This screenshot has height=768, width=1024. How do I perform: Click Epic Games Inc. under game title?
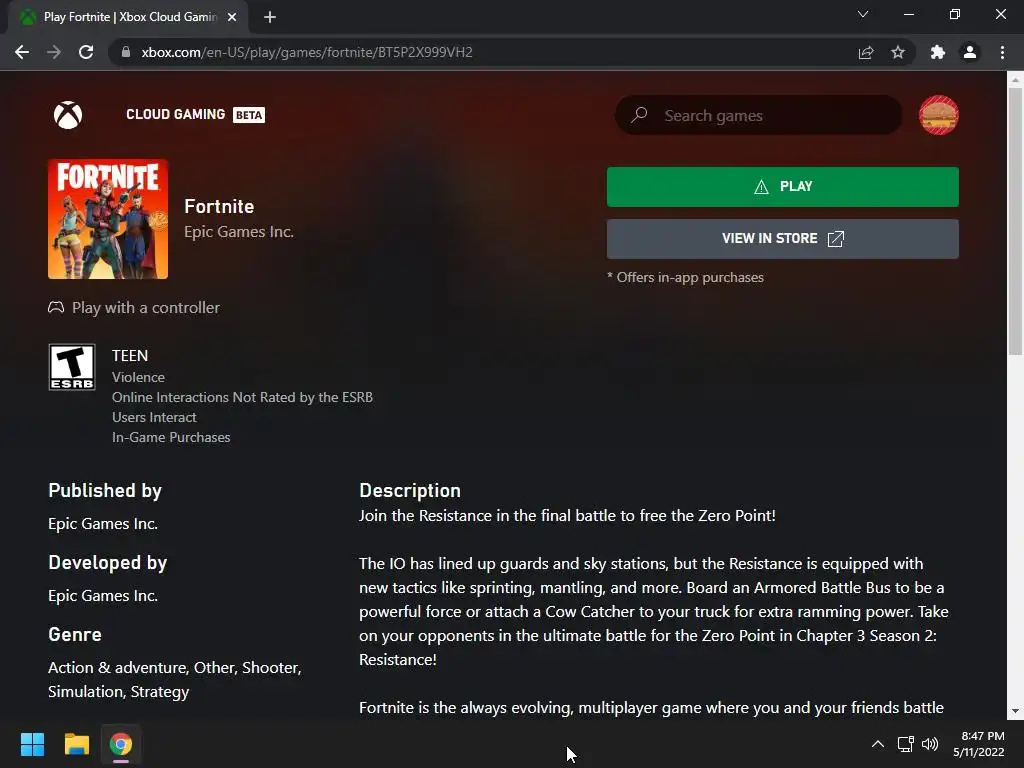click(238, 232)
